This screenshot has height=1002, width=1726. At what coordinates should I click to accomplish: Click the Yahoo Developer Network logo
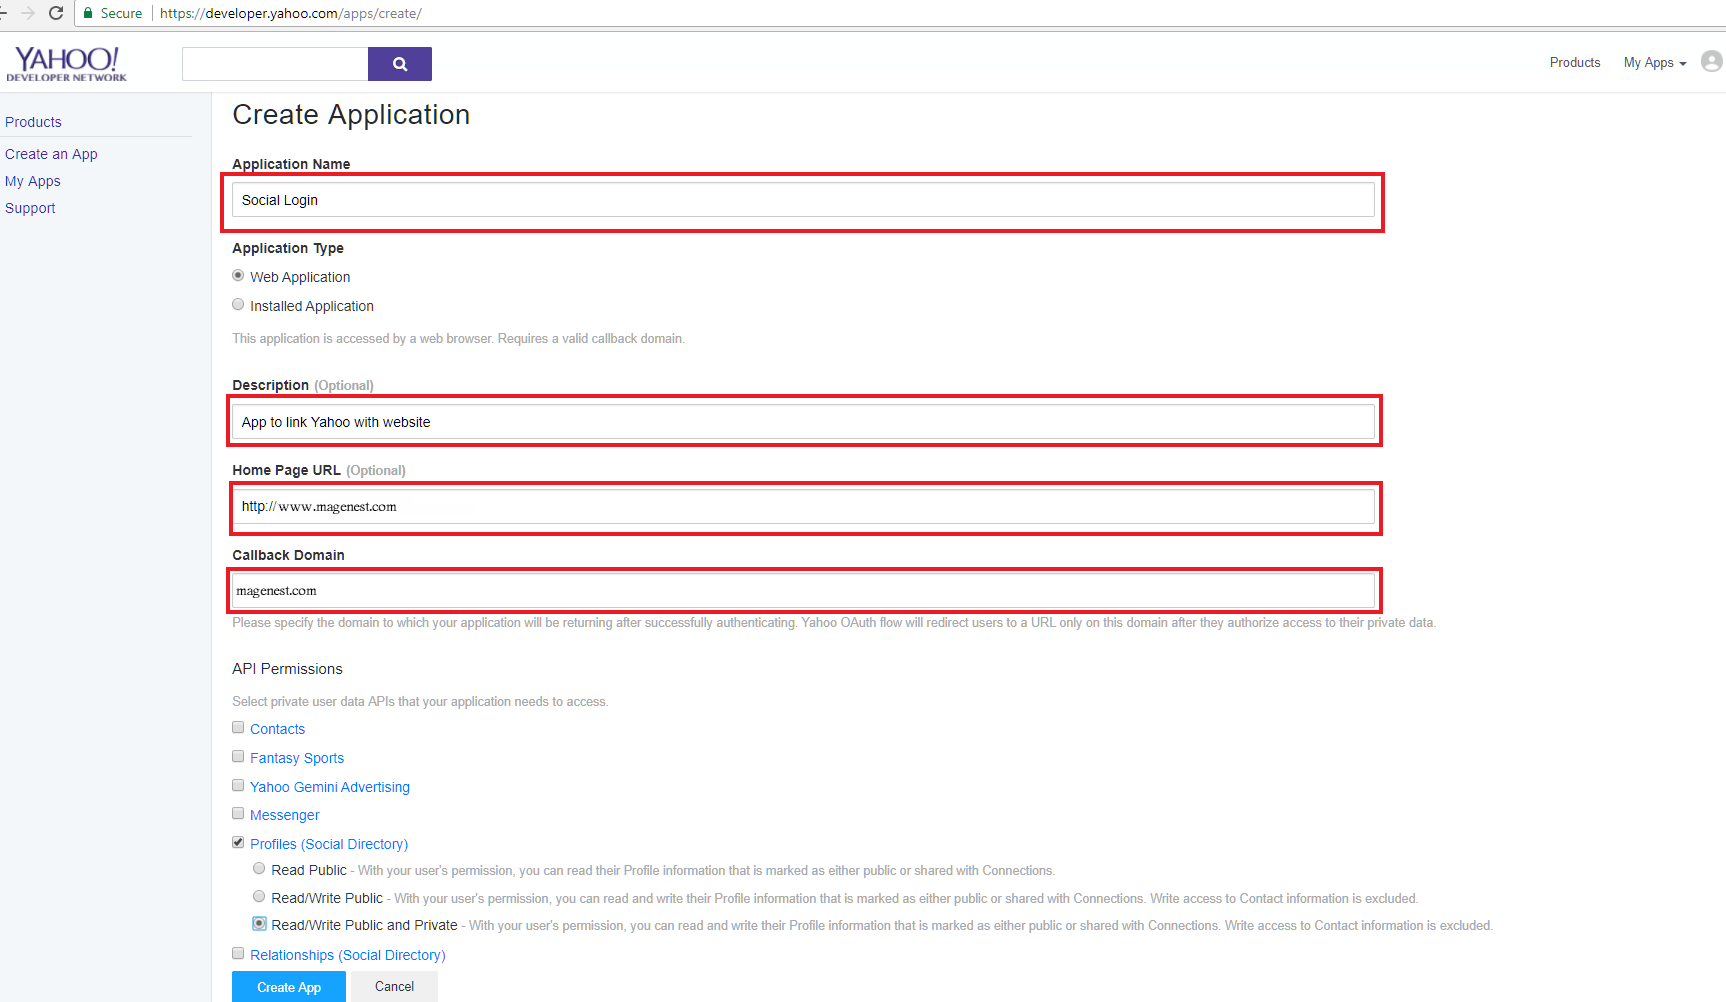[x=66, y=63]
